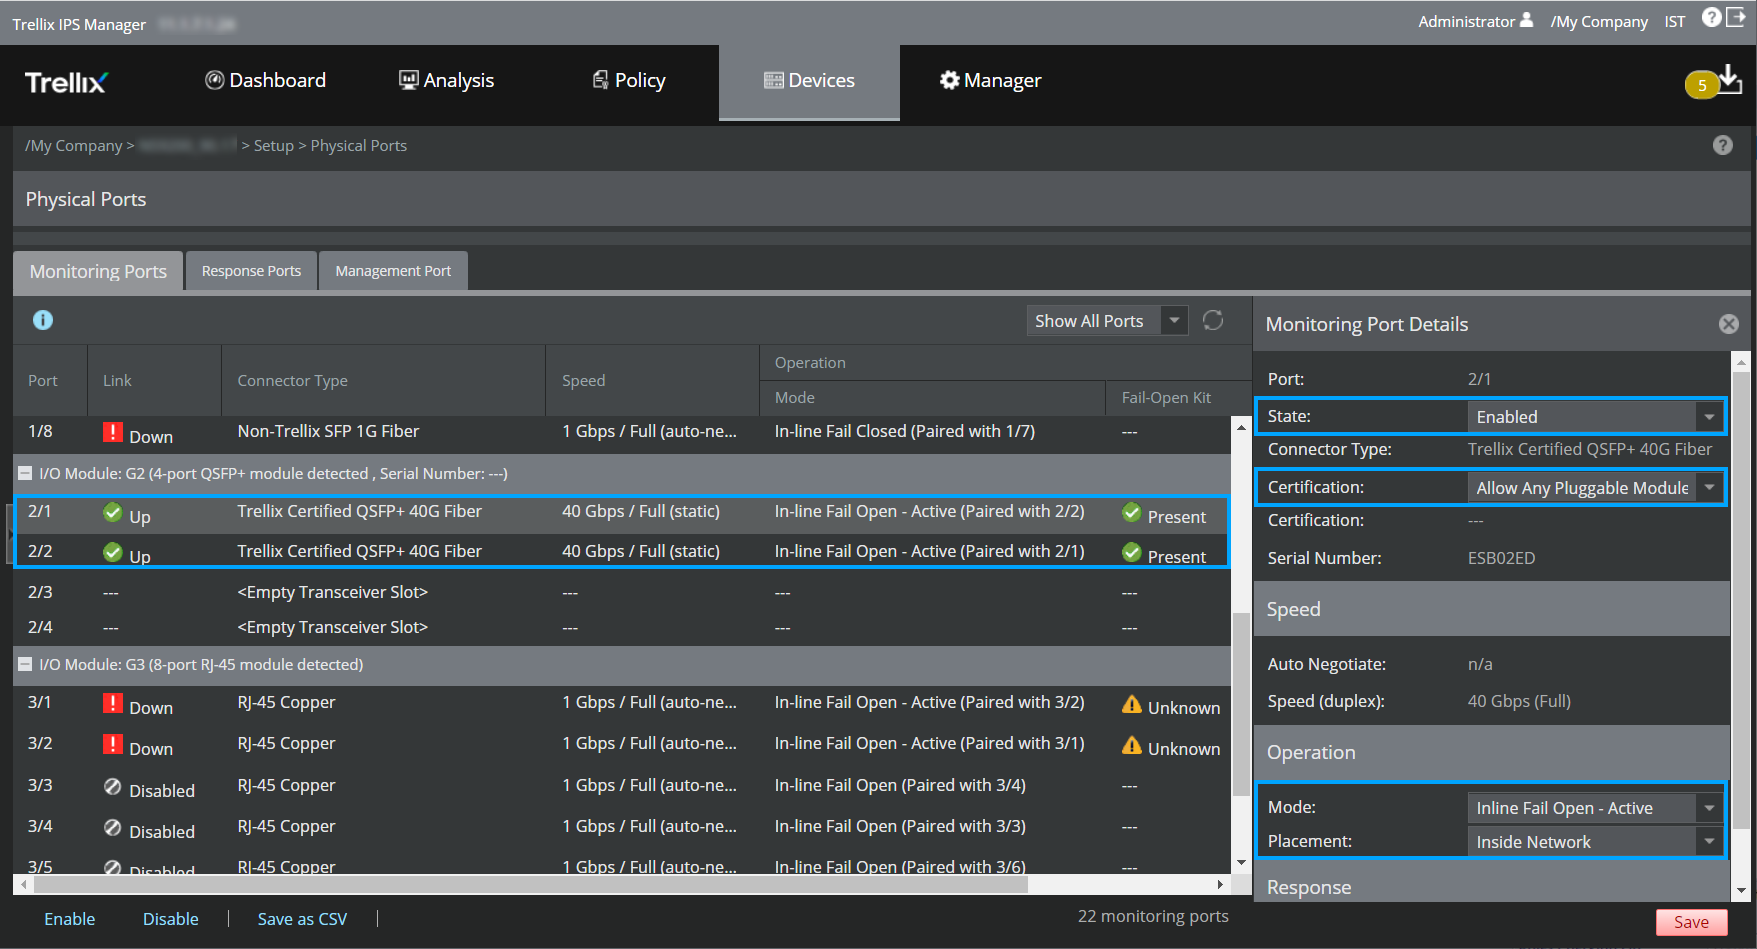Open the Mode dropdown Inline Fail Open - Active

click(x=1595, y=808)
